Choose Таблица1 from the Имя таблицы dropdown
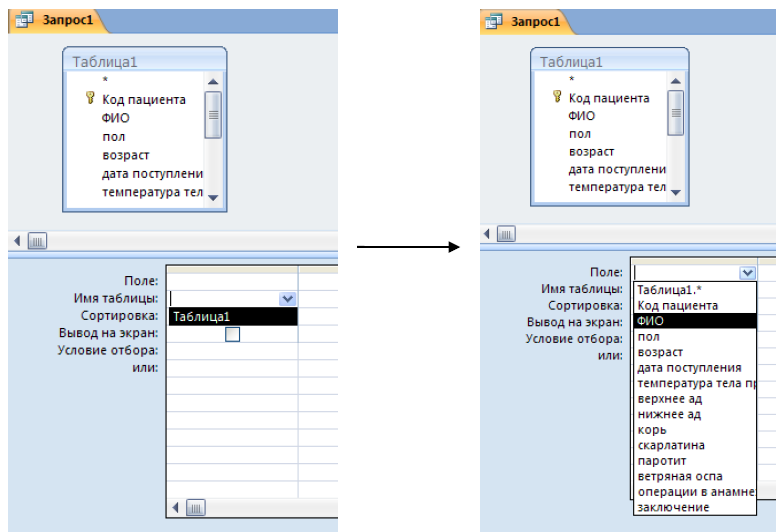The width and height of the screenshot is (784, 532). [233, 316]
